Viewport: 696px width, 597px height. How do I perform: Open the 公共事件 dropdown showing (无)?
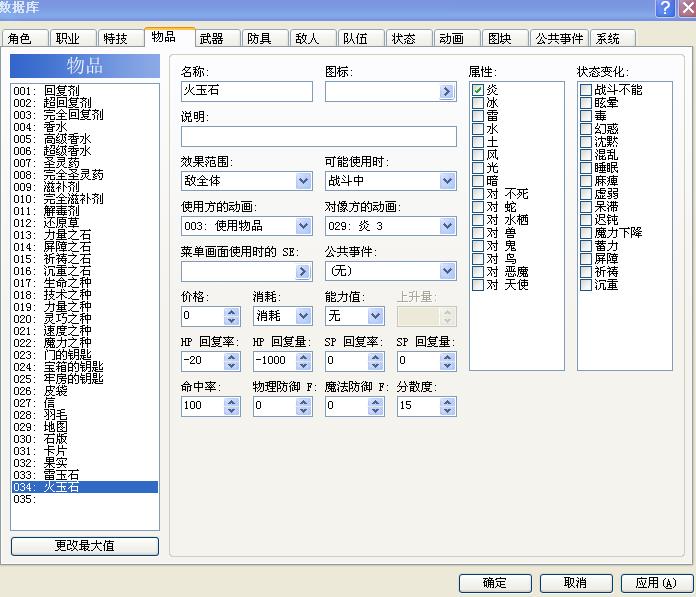tap(391, 271)
